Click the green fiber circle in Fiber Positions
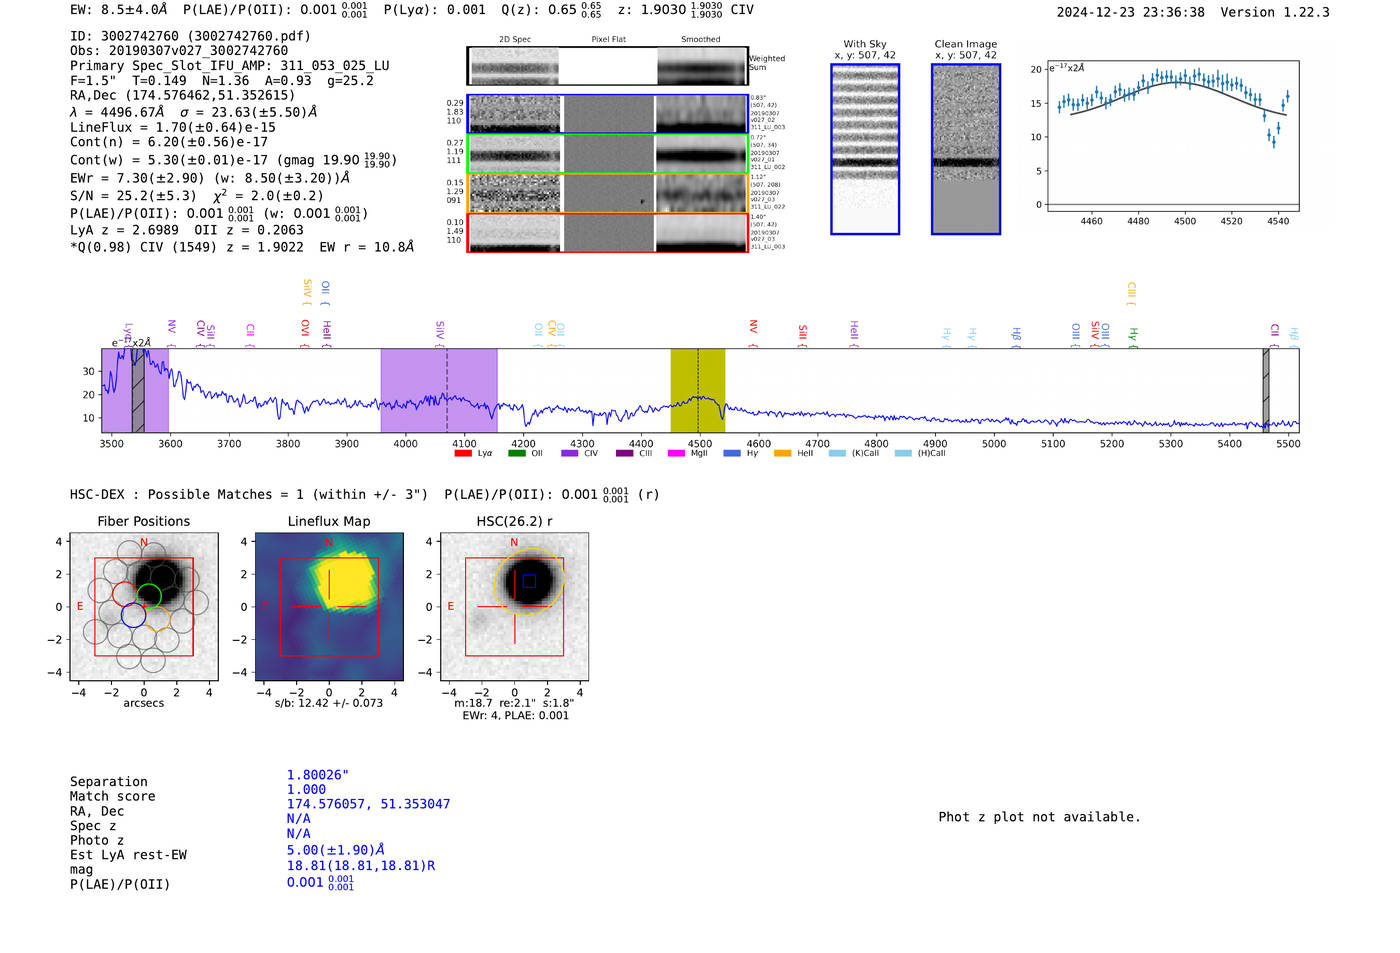1400x953 pixels. click(x=149, y=595)
